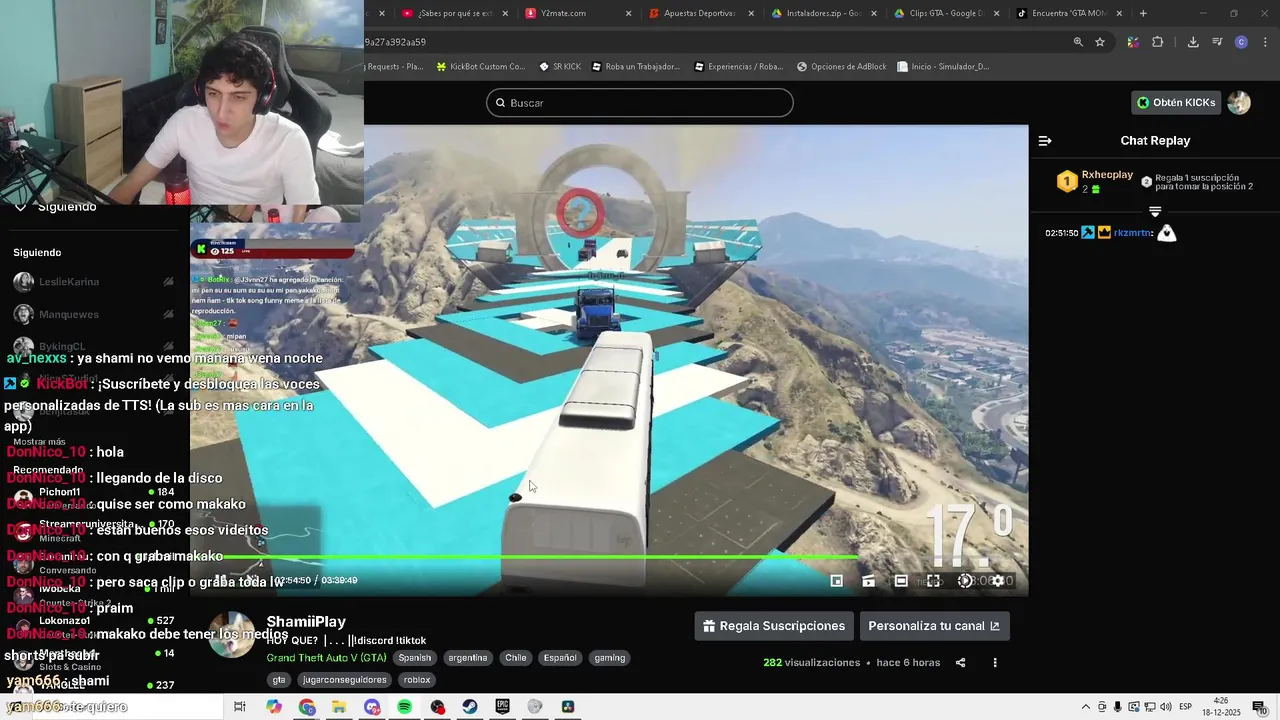Open the three-dot more options menu
The width and height of the screenshot is (1280, 720).
tap(995, 662)
